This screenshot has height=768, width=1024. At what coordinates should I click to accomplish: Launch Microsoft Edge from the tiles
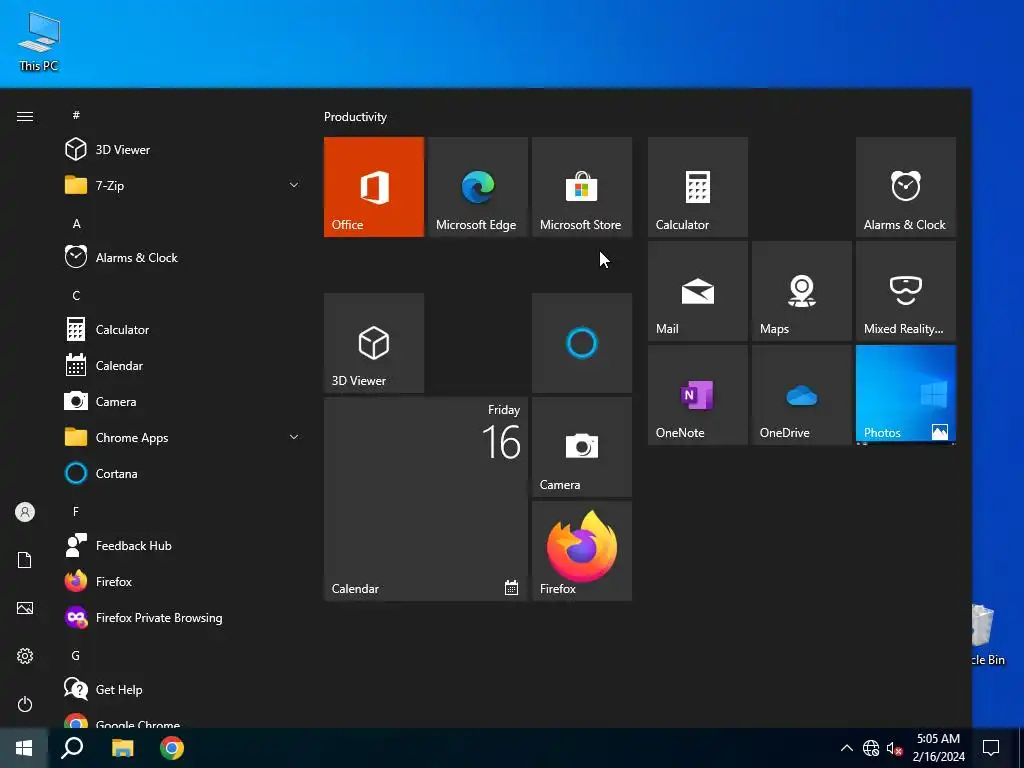pyautogui.click(x=477, y=187)
